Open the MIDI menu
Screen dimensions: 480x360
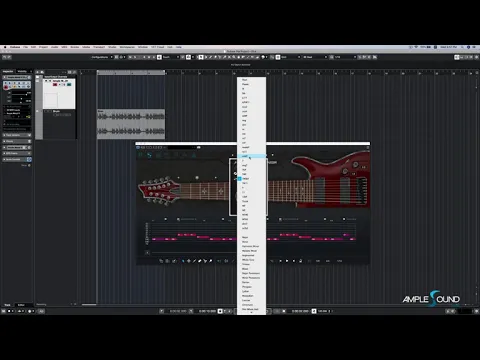click(64, 47)
